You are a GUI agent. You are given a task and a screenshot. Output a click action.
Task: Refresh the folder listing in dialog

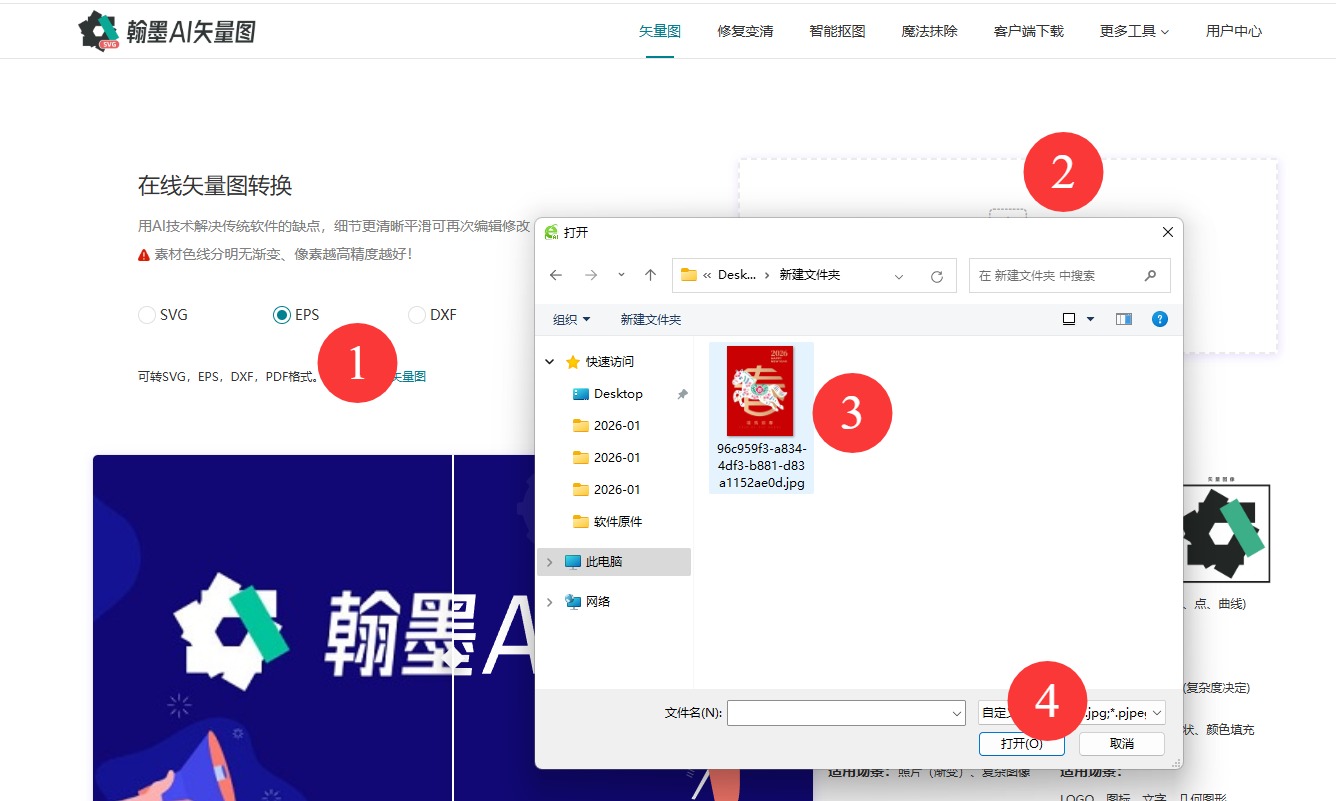936,276
